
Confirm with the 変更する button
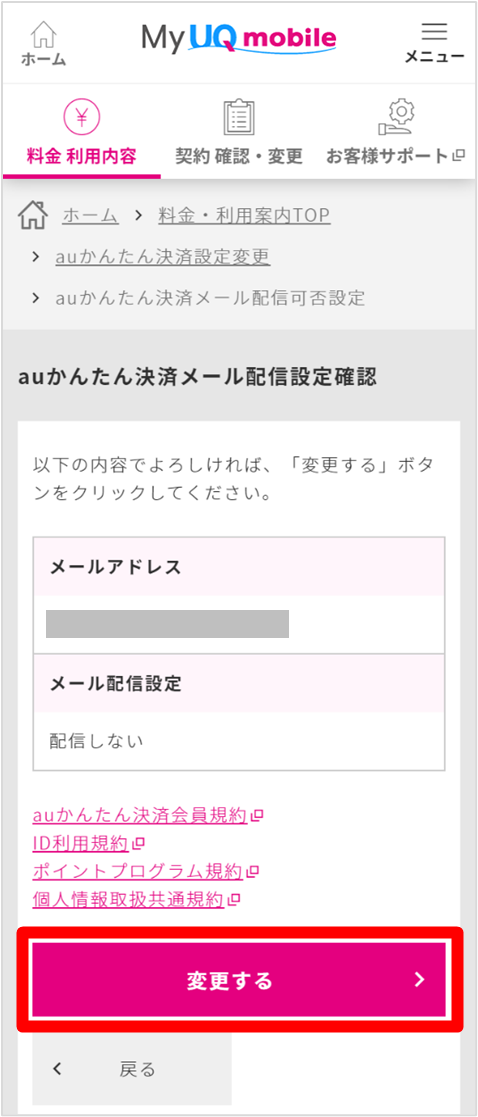tap(239, 980)
